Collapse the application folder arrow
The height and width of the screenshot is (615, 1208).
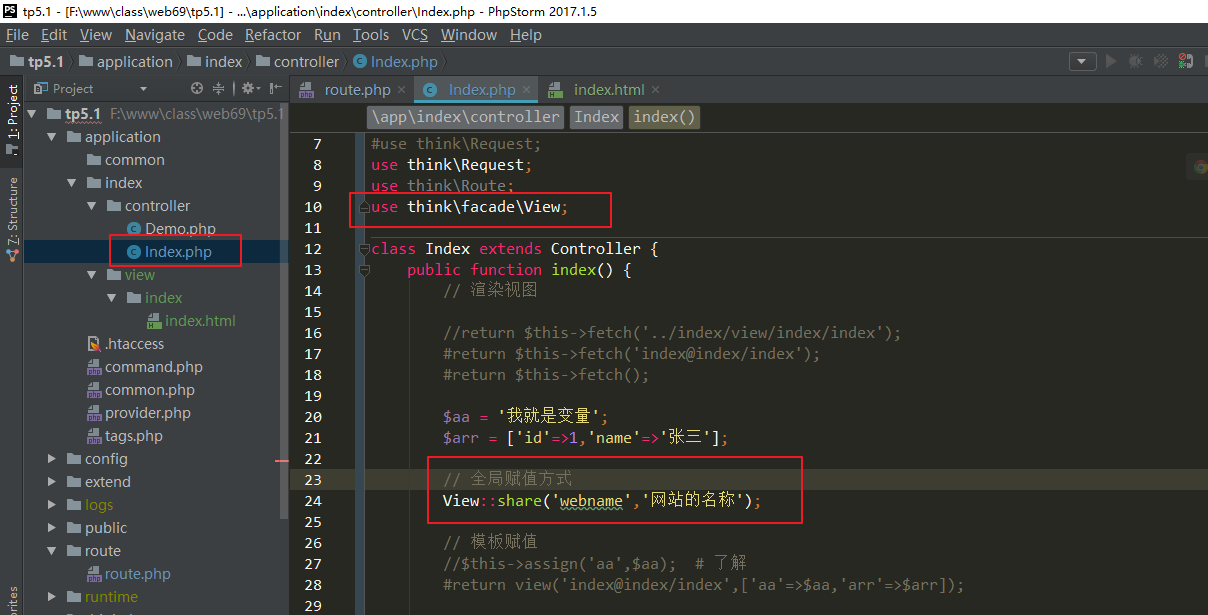tap(51, 137)
